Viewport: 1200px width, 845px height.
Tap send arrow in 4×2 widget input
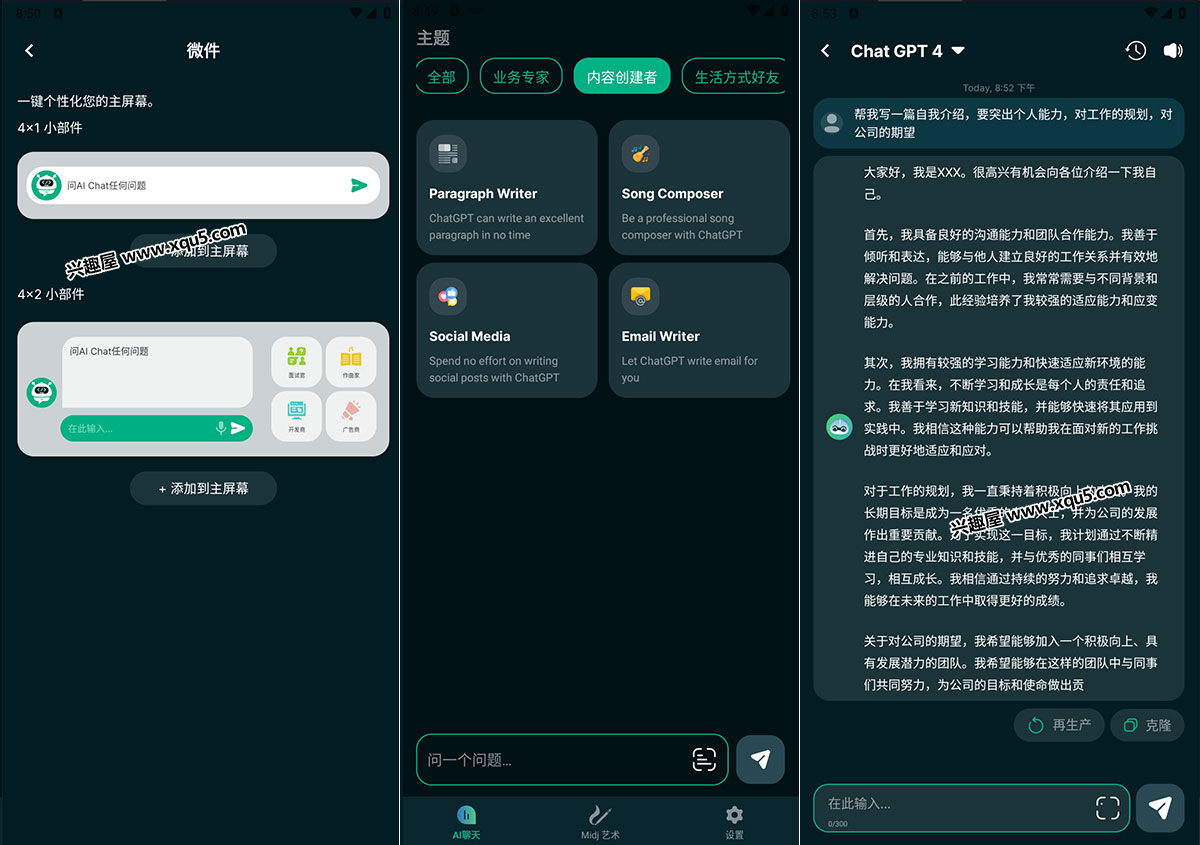238,428
